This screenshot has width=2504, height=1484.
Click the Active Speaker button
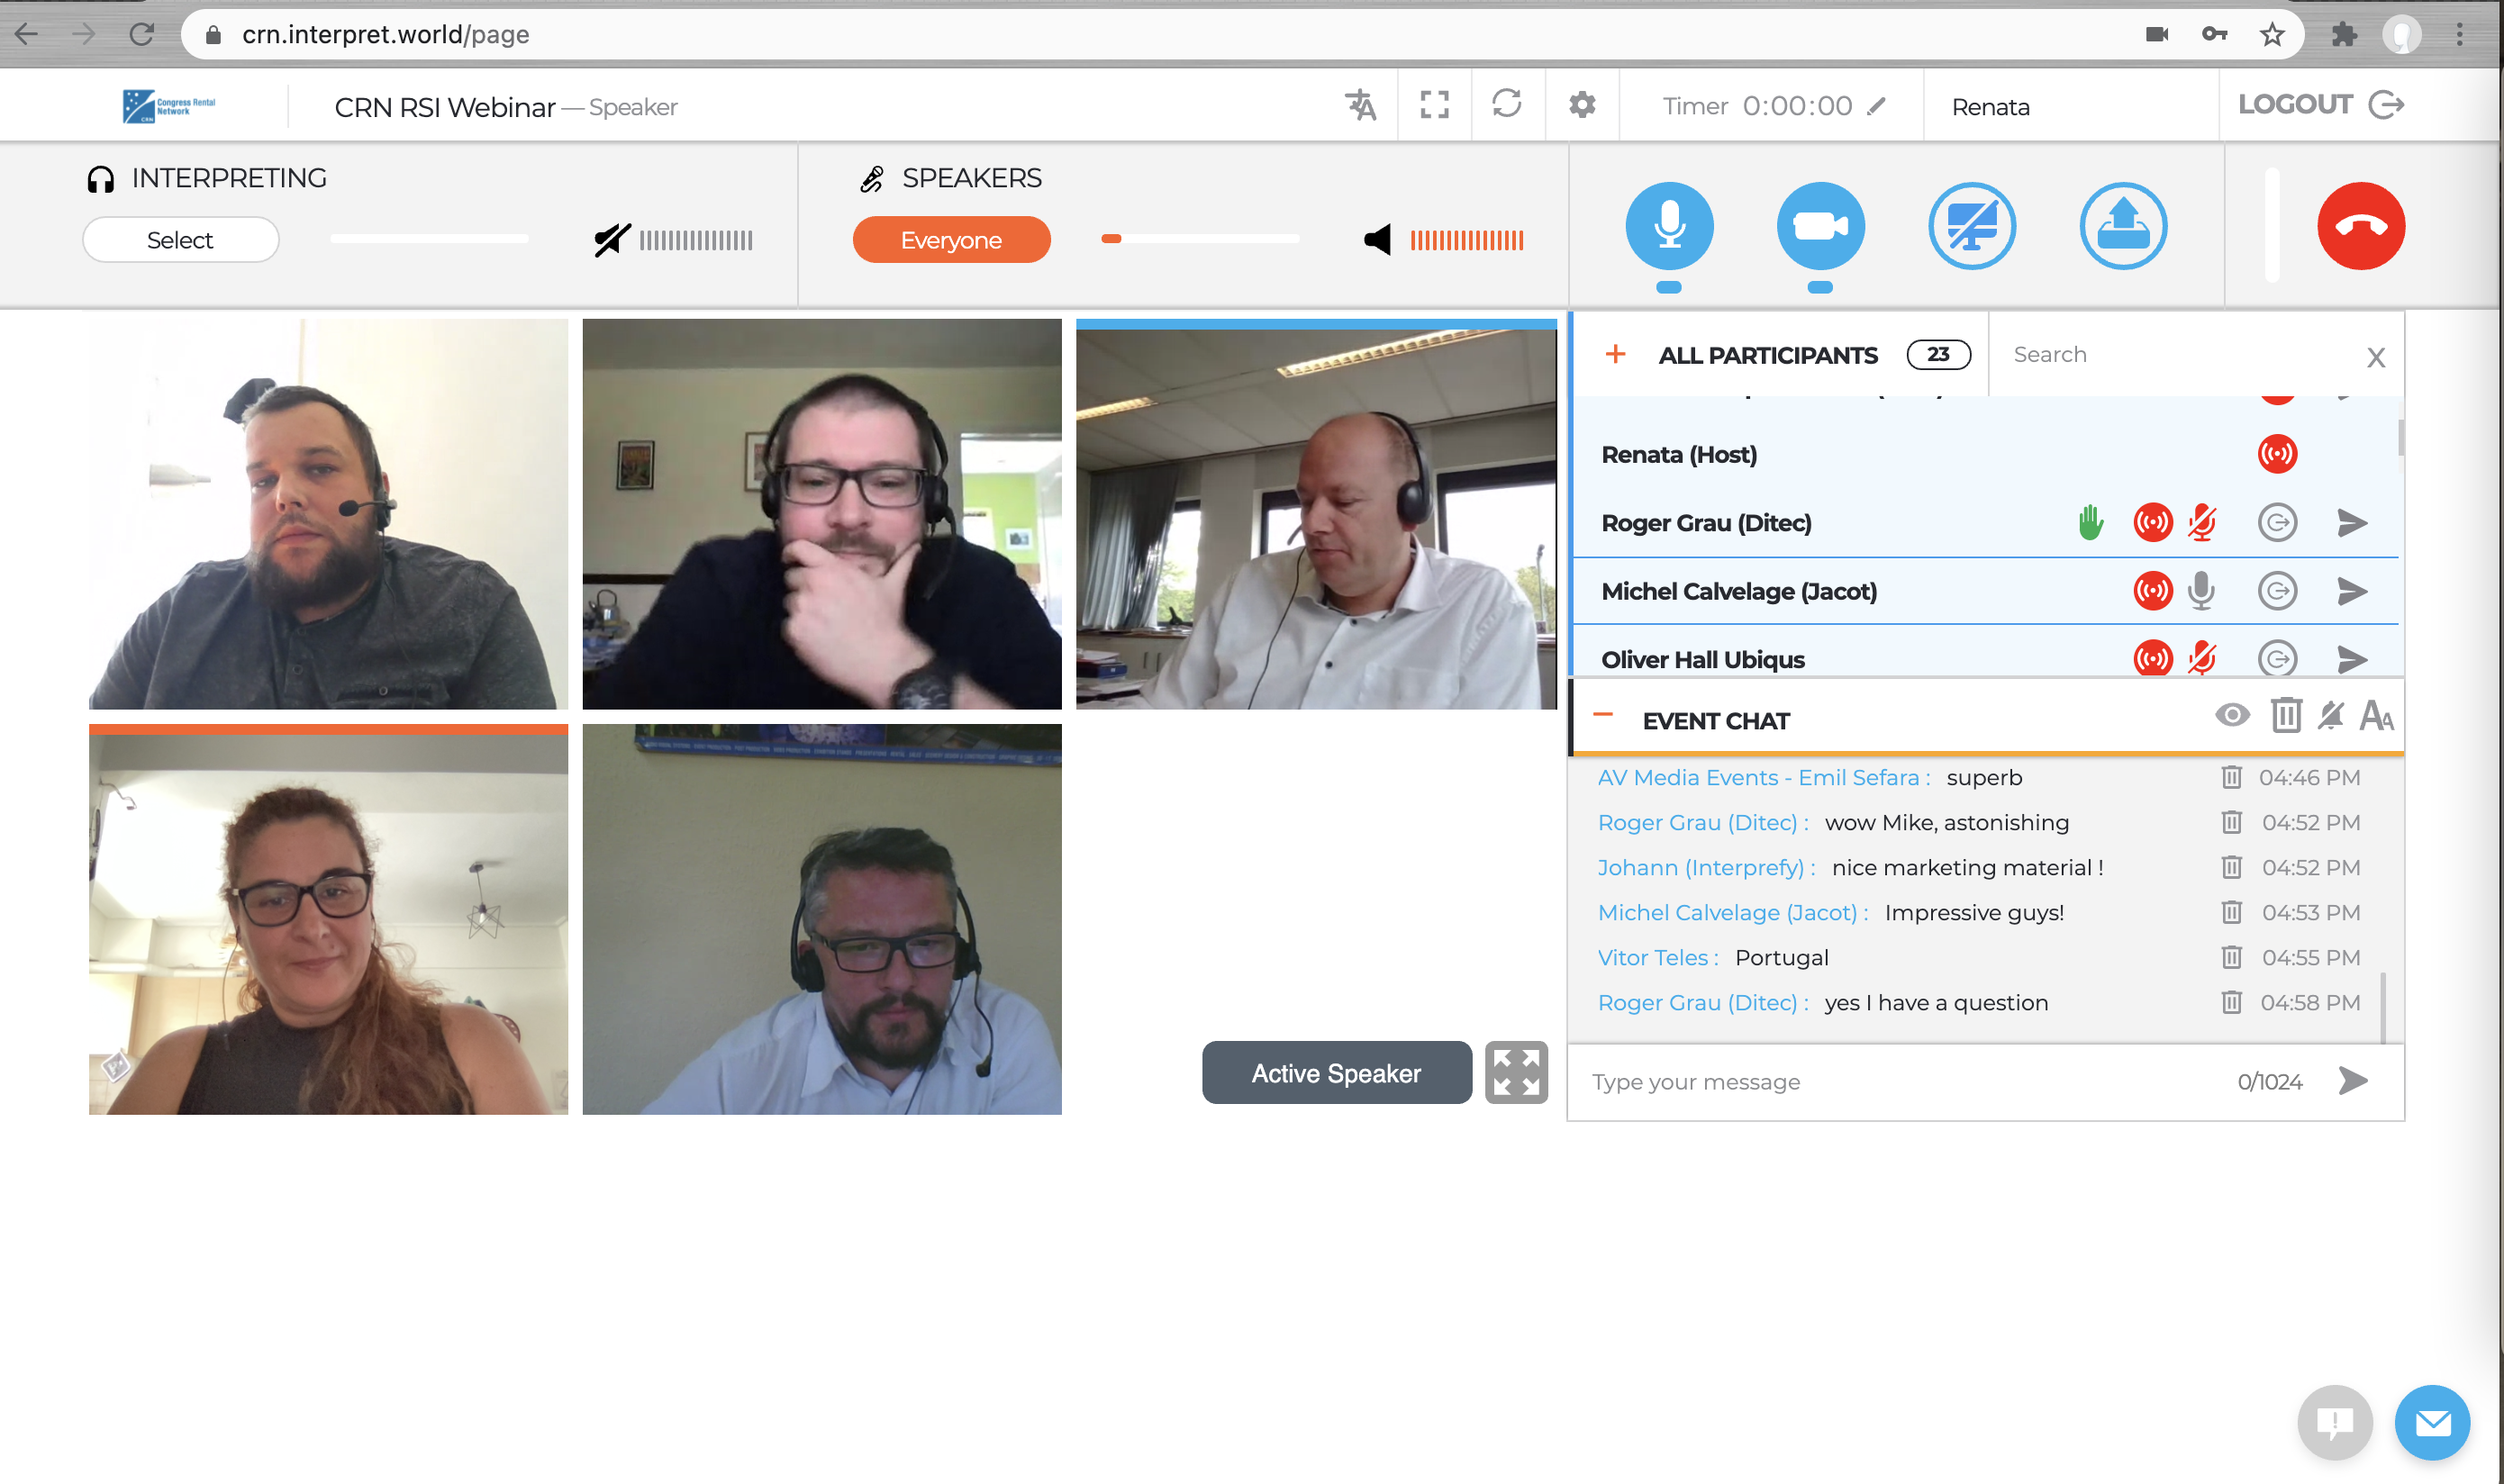coord(1336,1073)
